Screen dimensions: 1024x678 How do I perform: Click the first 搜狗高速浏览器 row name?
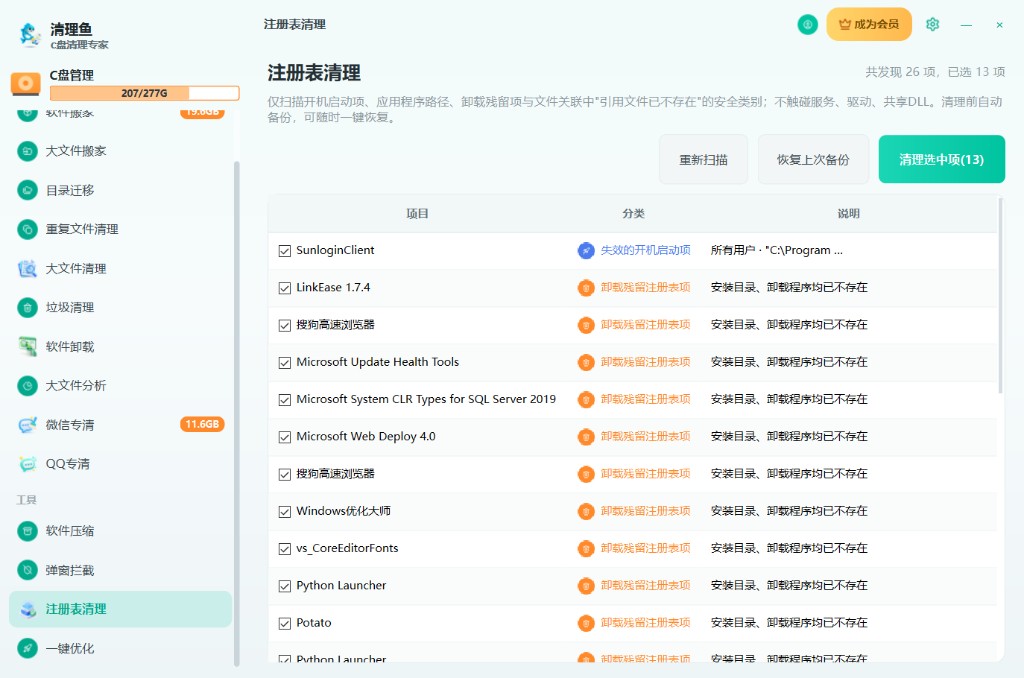pyautogui.click(x=335, y=325)
